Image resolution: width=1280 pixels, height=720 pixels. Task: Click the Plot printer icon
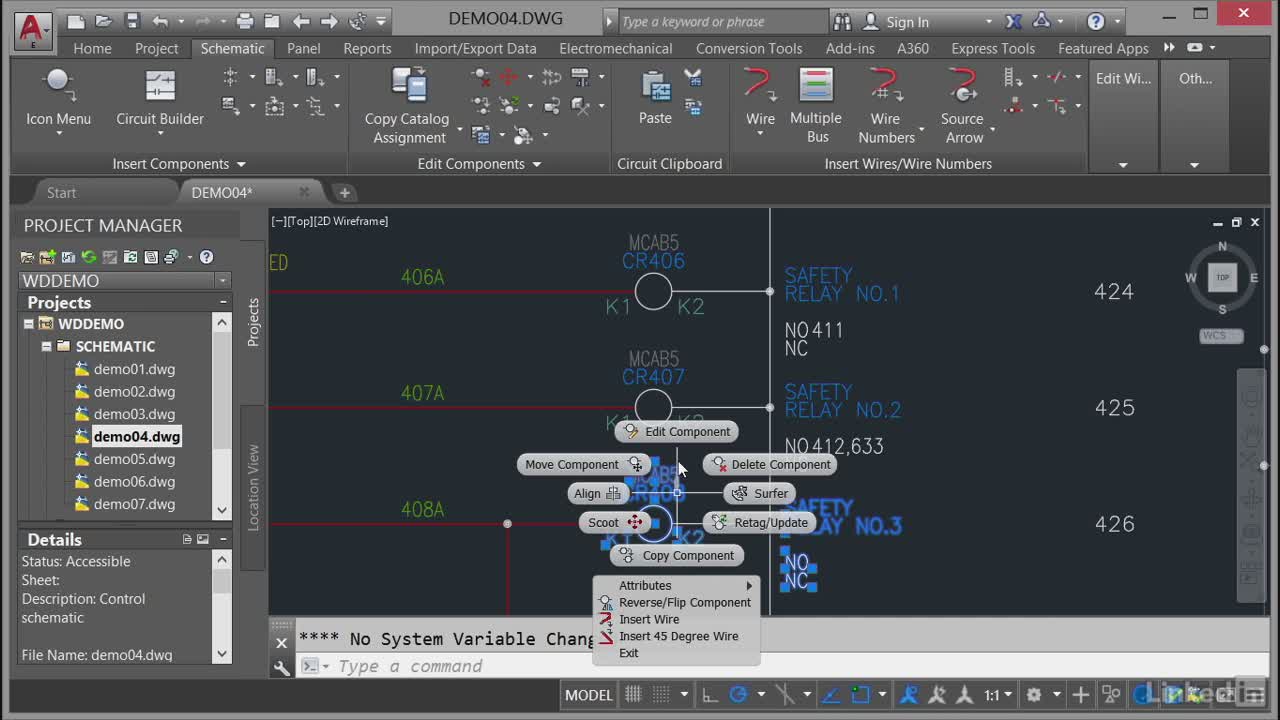245,21
